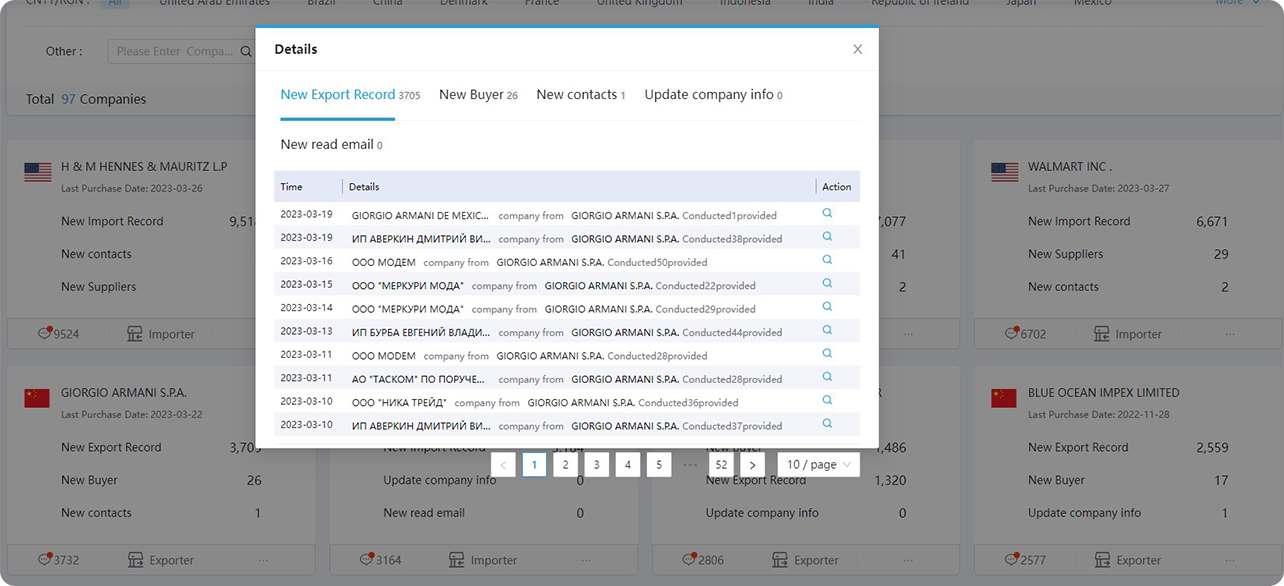The width and height of the screenshot is (1284, 586).
Task: Click 2023-03-16 ООО МОДЕМ row
Action: click(x=567, y=261)
